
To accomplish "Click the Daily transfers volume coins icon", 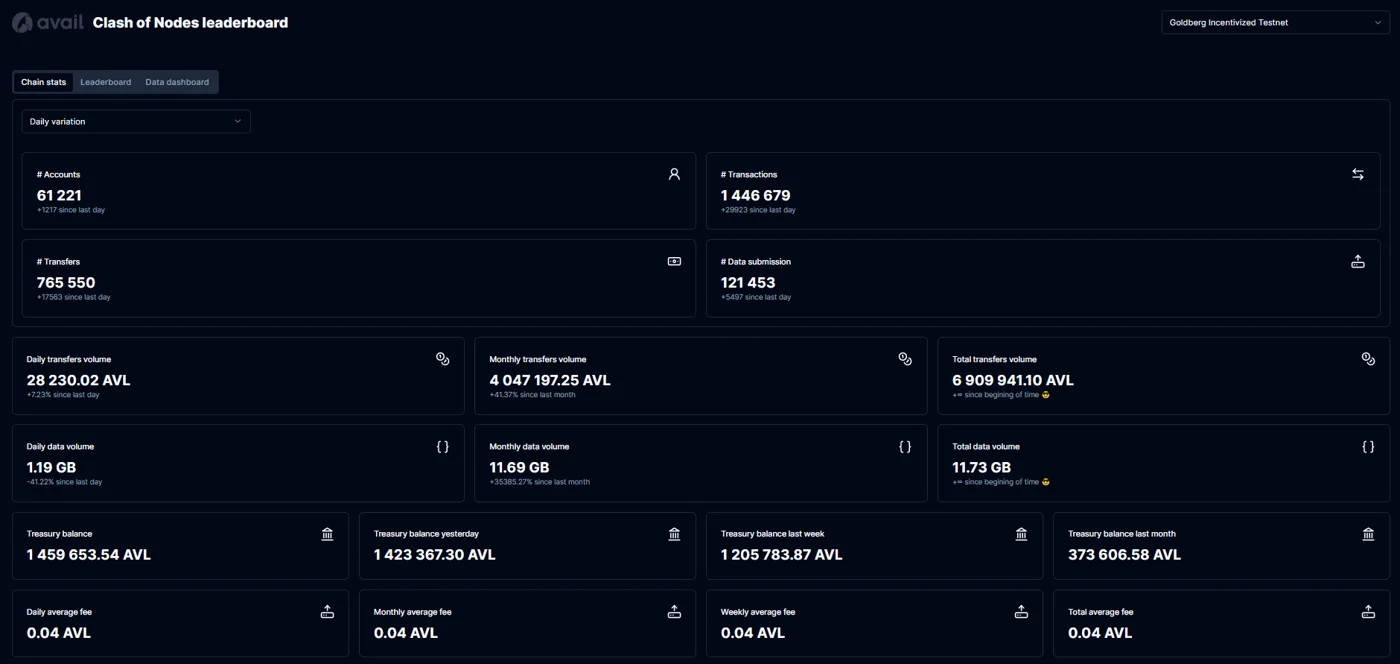I will (443, 359).
